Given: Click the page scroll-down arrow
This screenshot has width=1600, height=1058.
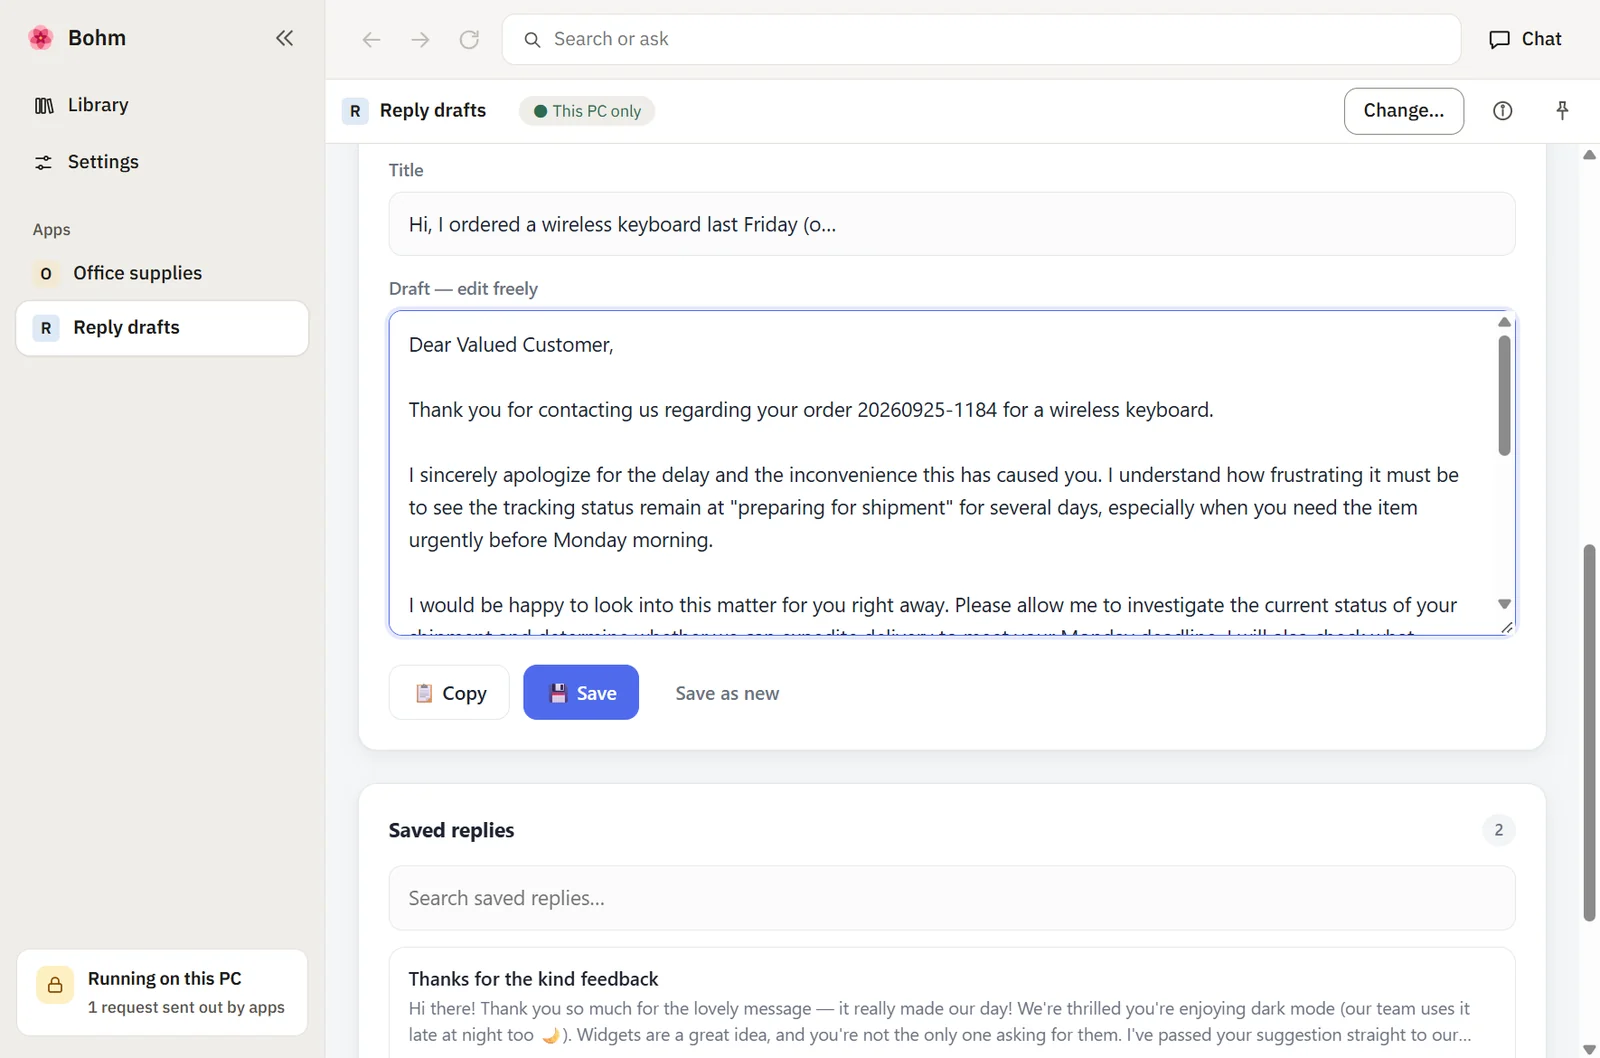Looking at the screenshot, I should point(1589,1048).
